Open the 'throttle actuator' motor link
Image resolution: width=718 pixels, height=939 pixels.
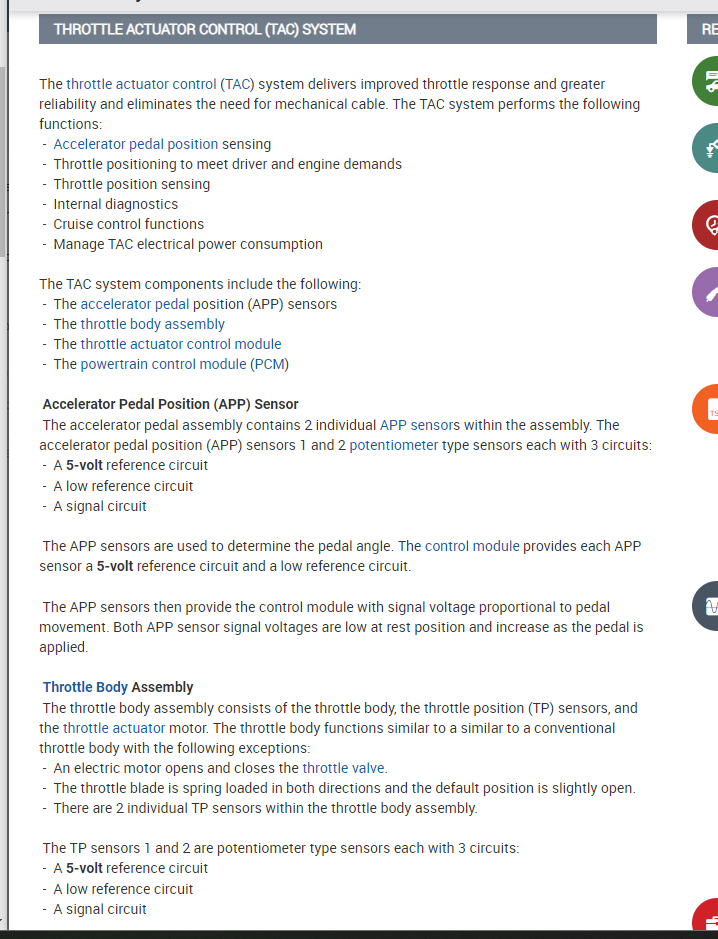[x=114, y=728]
